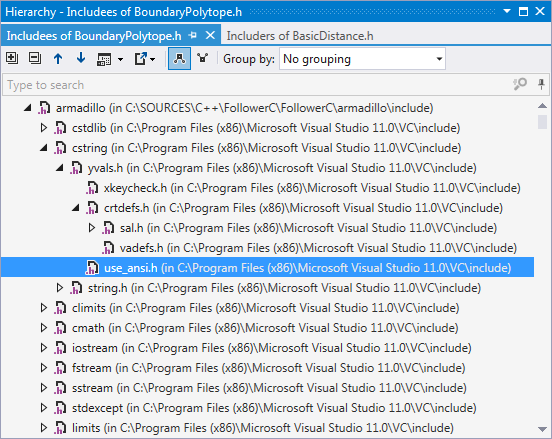This screenshot has width=552, height=439.
Task: Expand the cstdlib tree node
Action: tap(44, 128)
